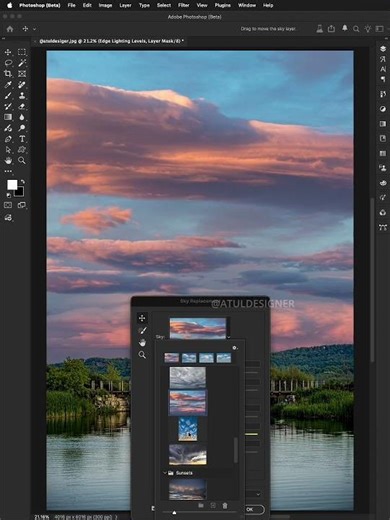Open the Share icon in options bar

pyautogui.click(x=331, y=29)
